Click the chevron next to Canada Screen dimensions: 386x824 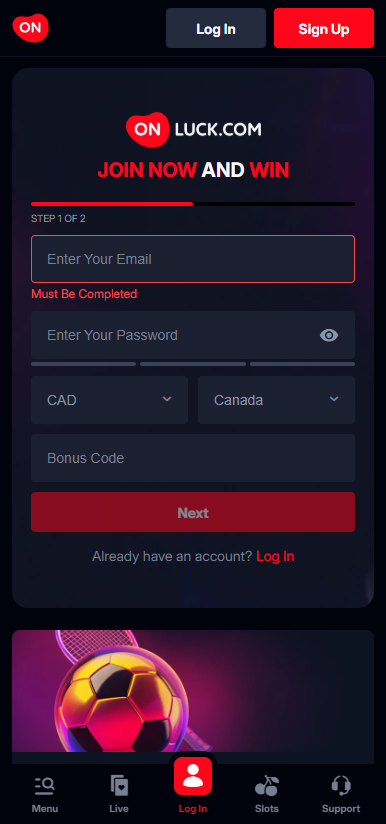[x=334, y=399]
